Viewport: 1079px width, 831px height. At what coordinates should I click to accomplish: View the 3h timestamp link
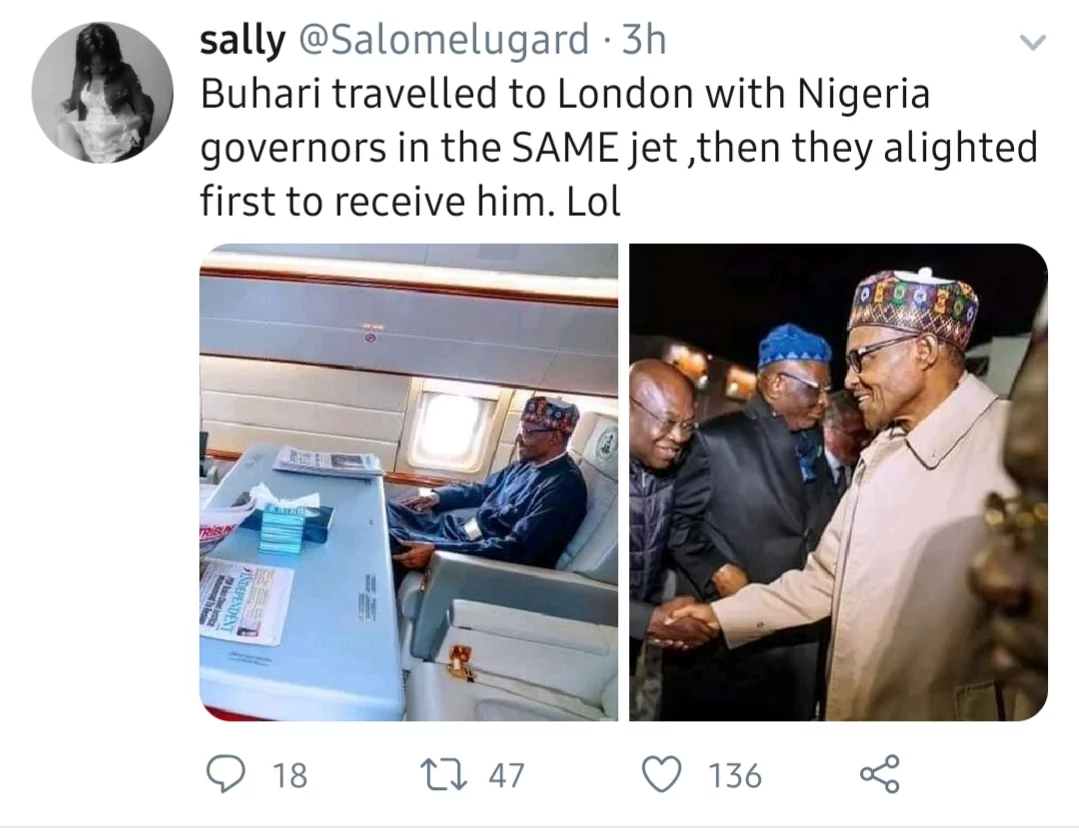(644, 39)
